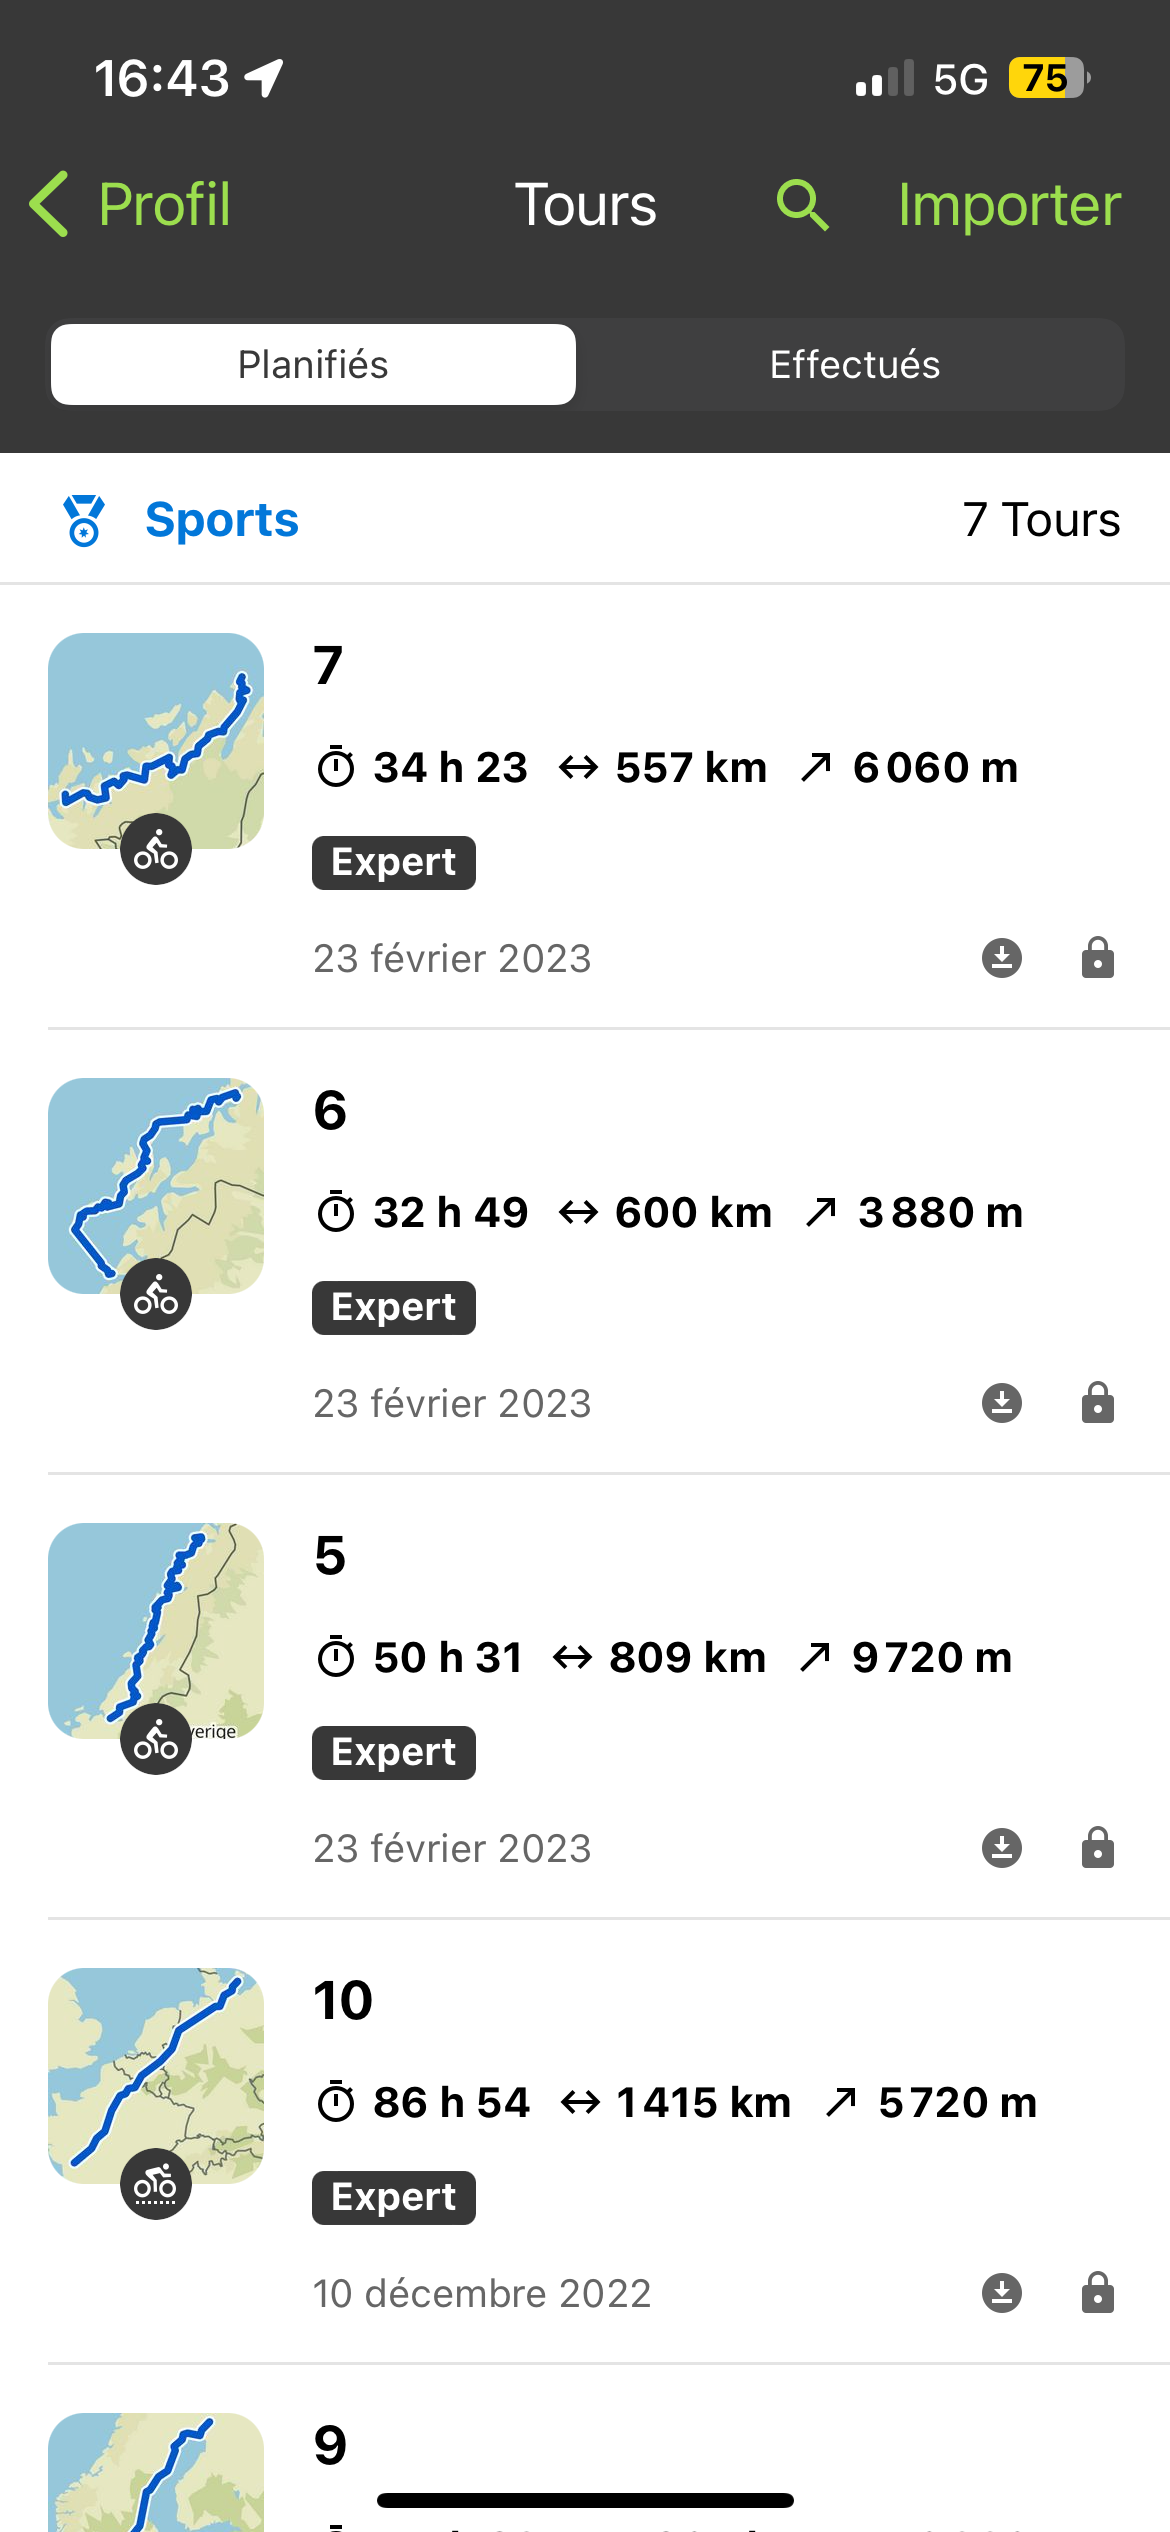Toggle privacy lock on tour 6
Image resolution: width=1170 pixels, height=2532 pixels.
pos(1097,1403)
